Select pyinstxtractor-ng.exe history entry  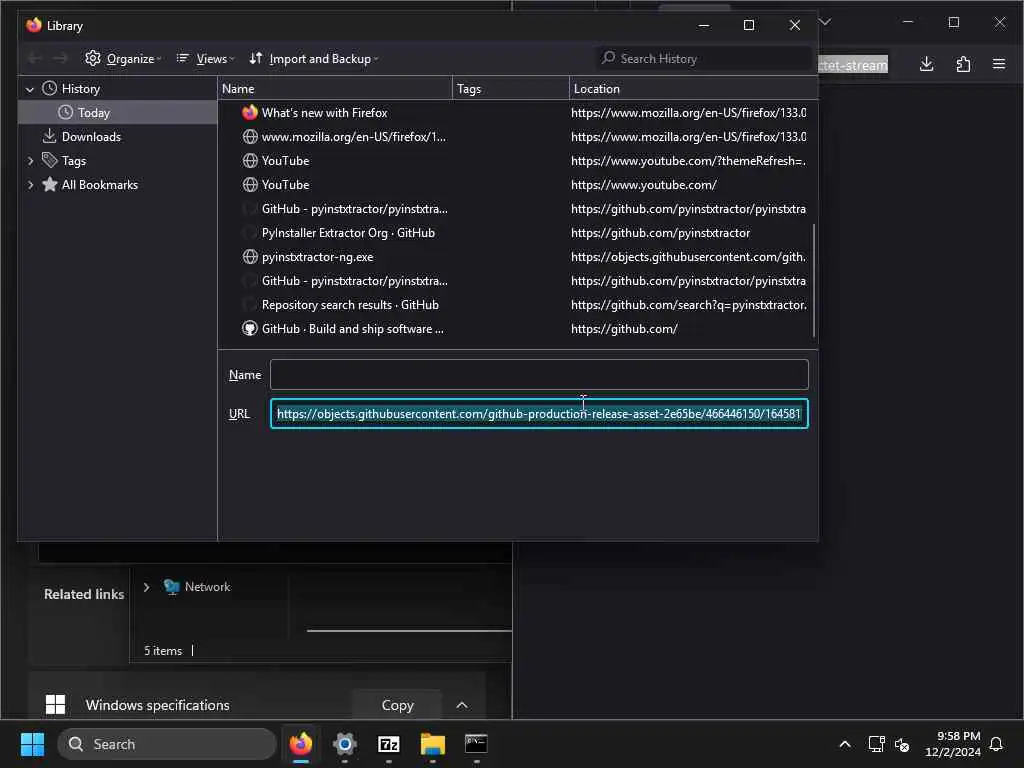pyautogui.click(x=516, y=257)
